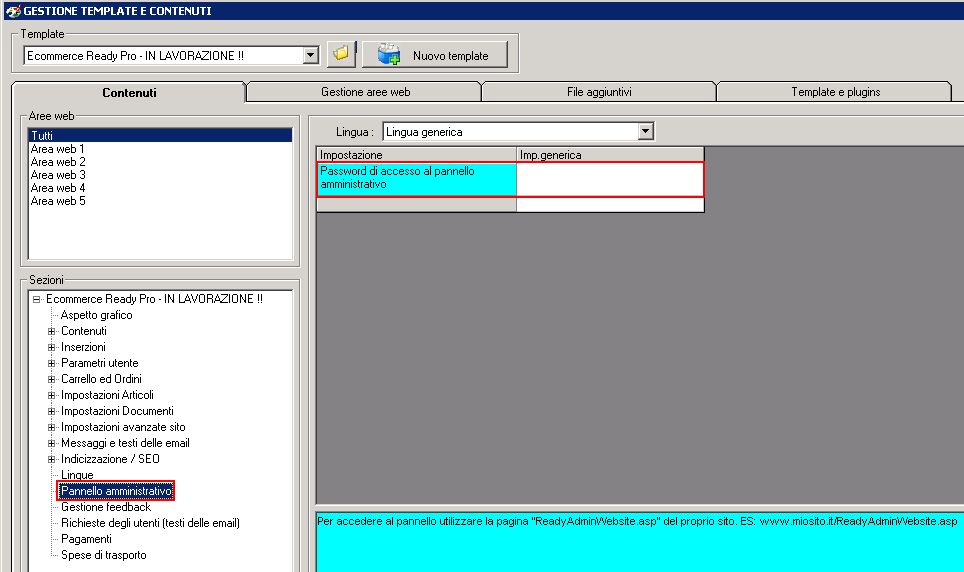This screenshot has width=964, height=572.
Task: Open the Lingua dropdown arrow
Action: (645, 131)
